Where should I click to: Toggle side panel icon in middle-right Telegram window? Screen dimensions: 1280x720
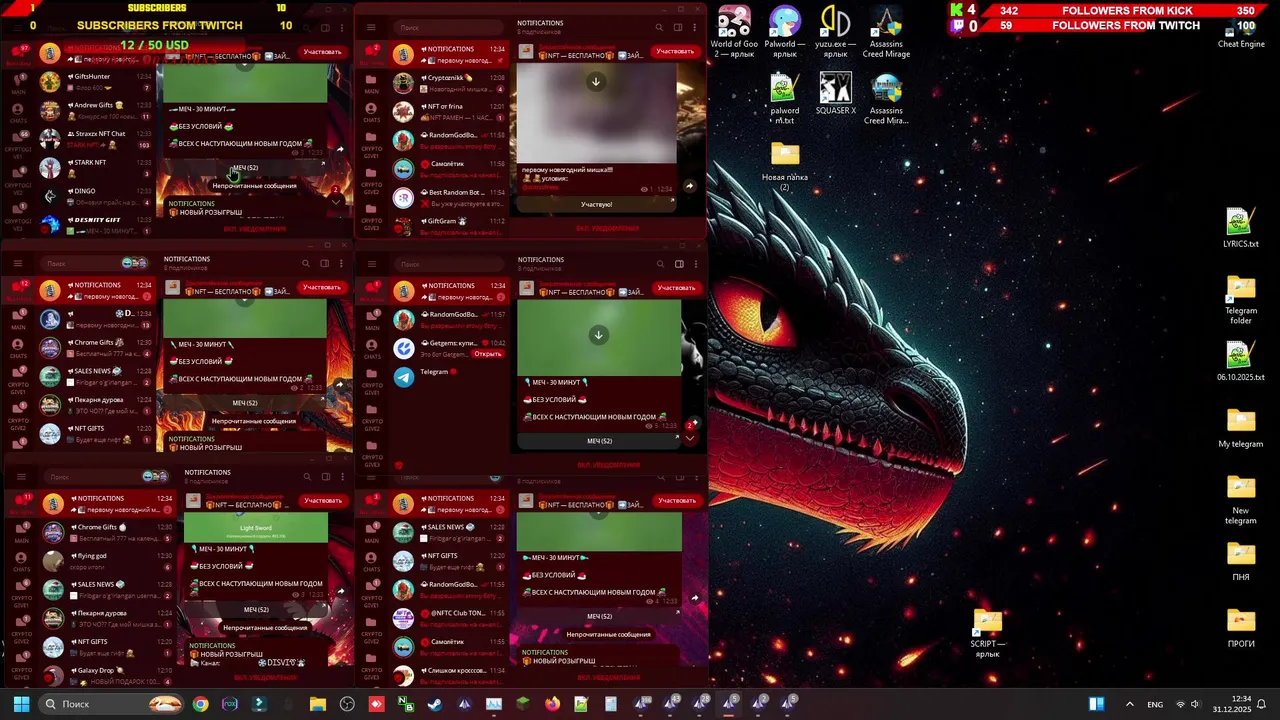[678, 264]
